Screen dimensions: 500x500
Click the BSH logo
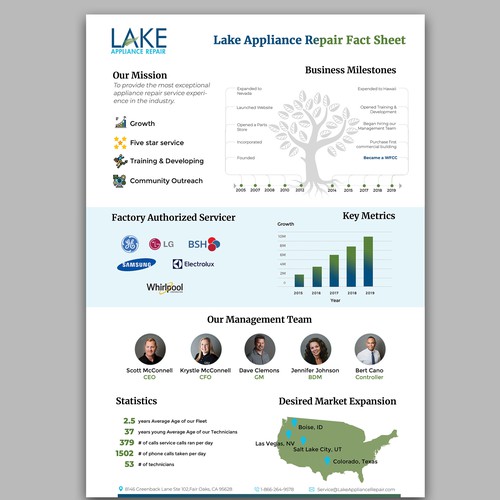tap(204, 244)
